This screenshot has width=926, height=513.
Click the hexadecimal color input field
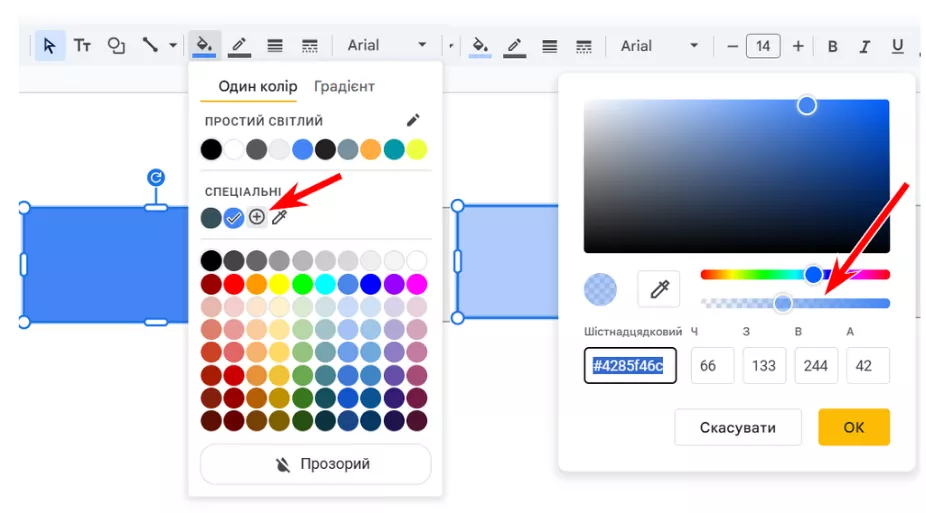(x=630, y=366)
